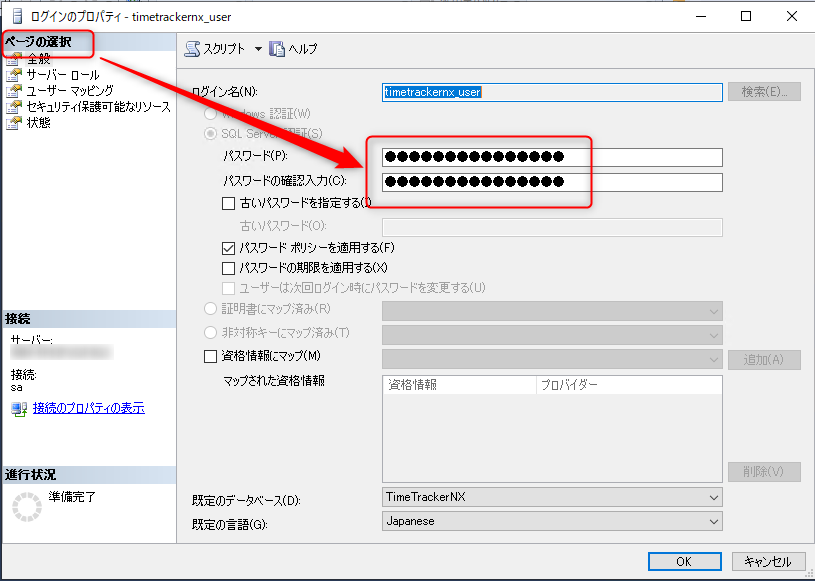815x581 pixels.
Task: Open the Securables (セキュリティ保護可能なリソース) page
Action: 98,107
